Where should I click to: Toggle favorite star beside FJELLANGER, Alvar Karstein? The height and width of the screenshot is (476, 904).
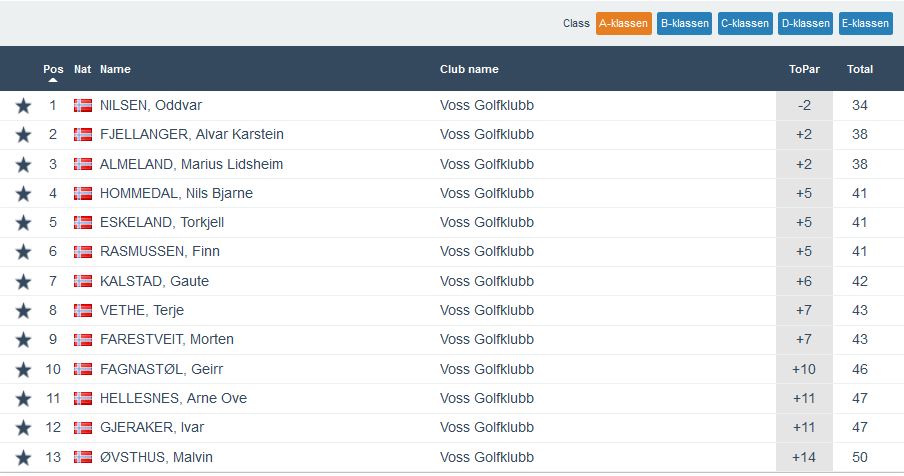coord(23,135)
